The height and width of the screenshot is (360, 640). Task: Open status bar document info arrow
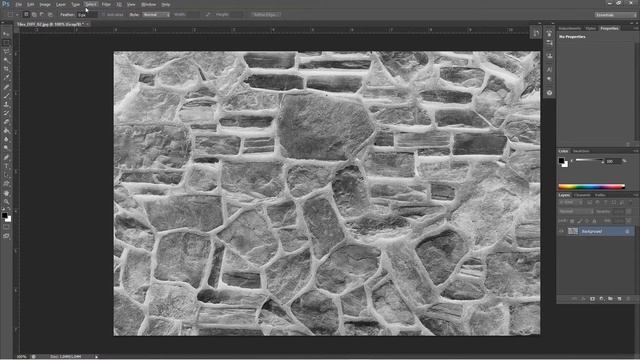pos(97,356)
